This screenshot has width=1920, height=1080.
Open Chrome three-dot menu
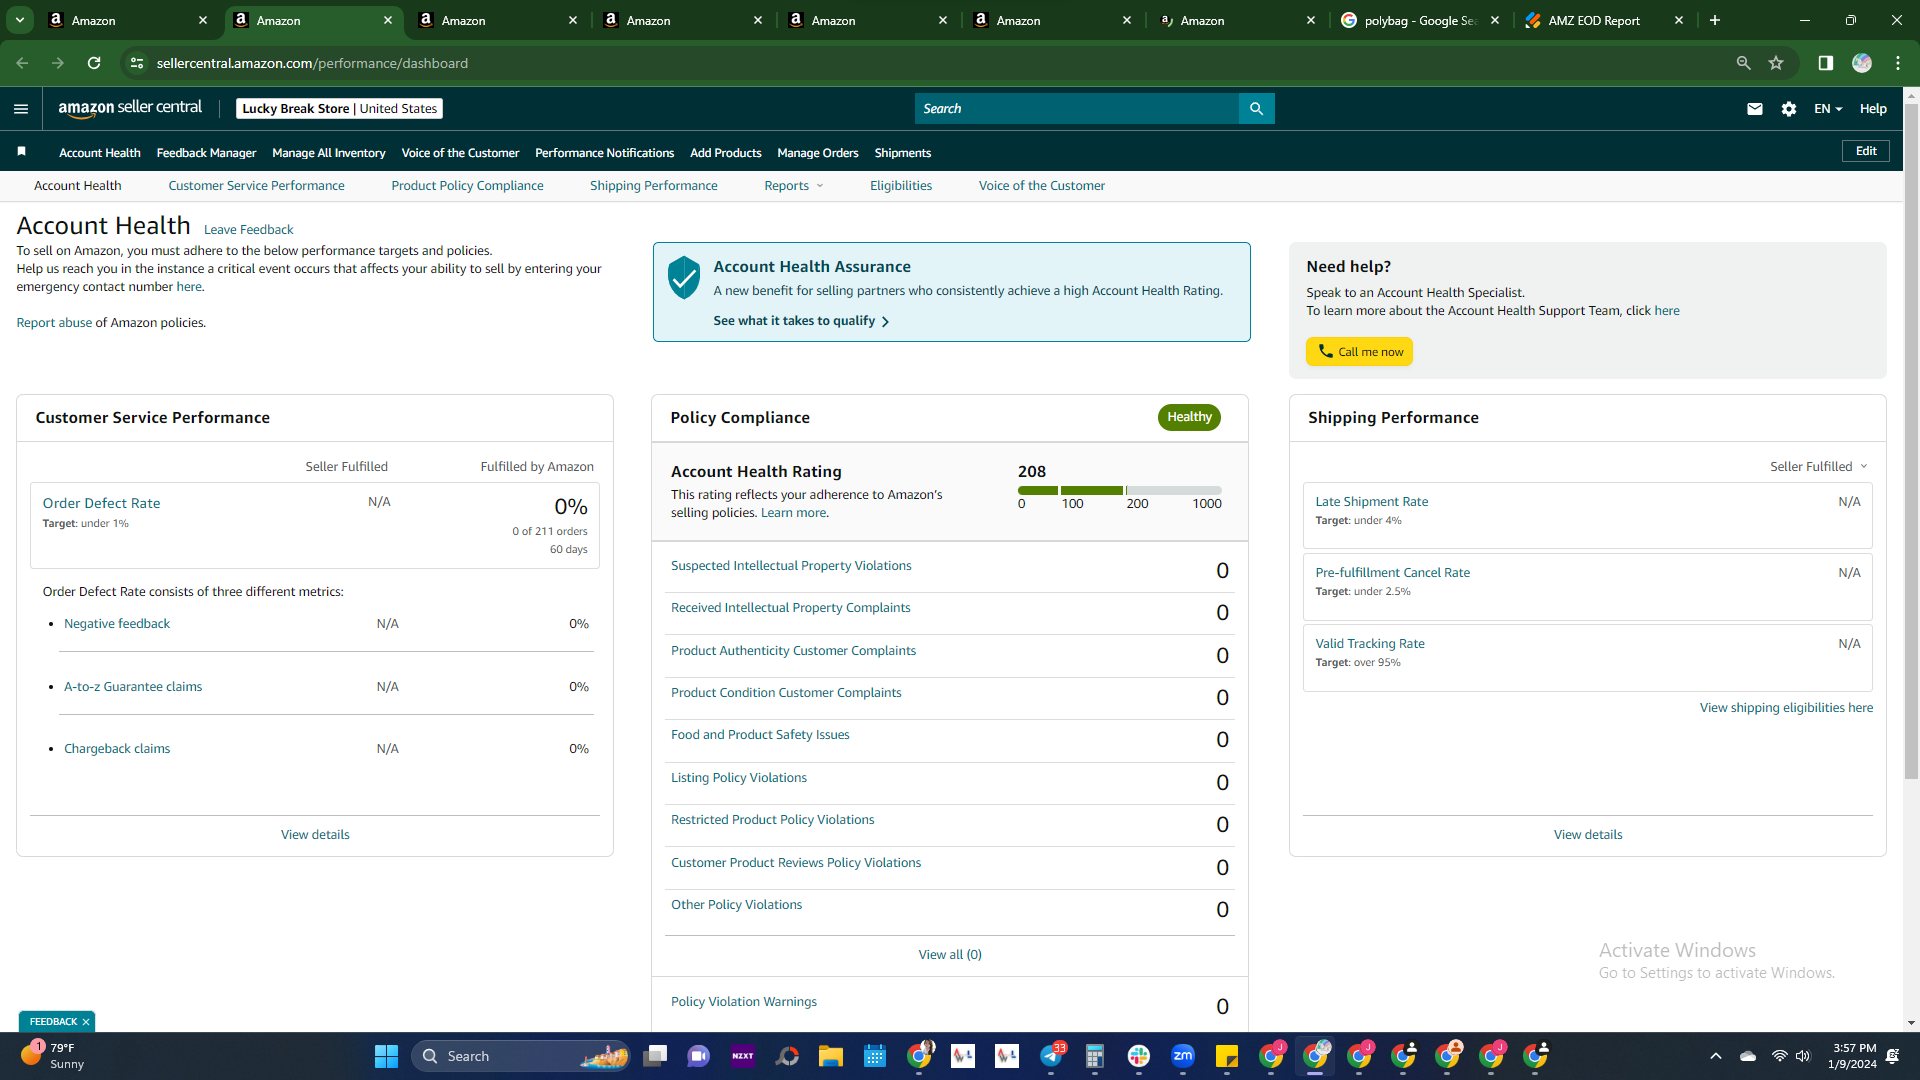point(1898,63)
